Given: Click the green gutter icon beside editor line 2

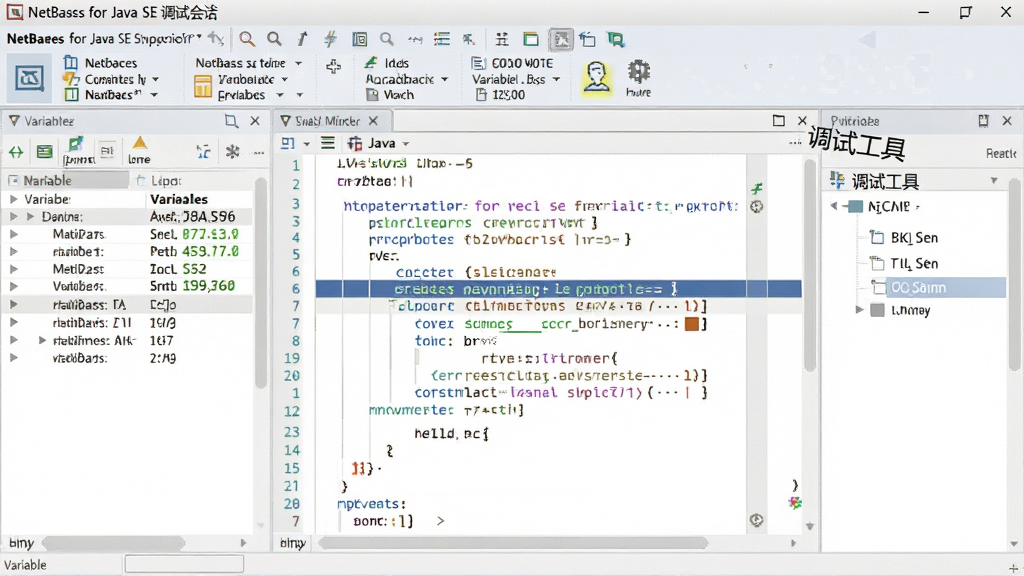Looking at the screenshot, I should [757, 189].
